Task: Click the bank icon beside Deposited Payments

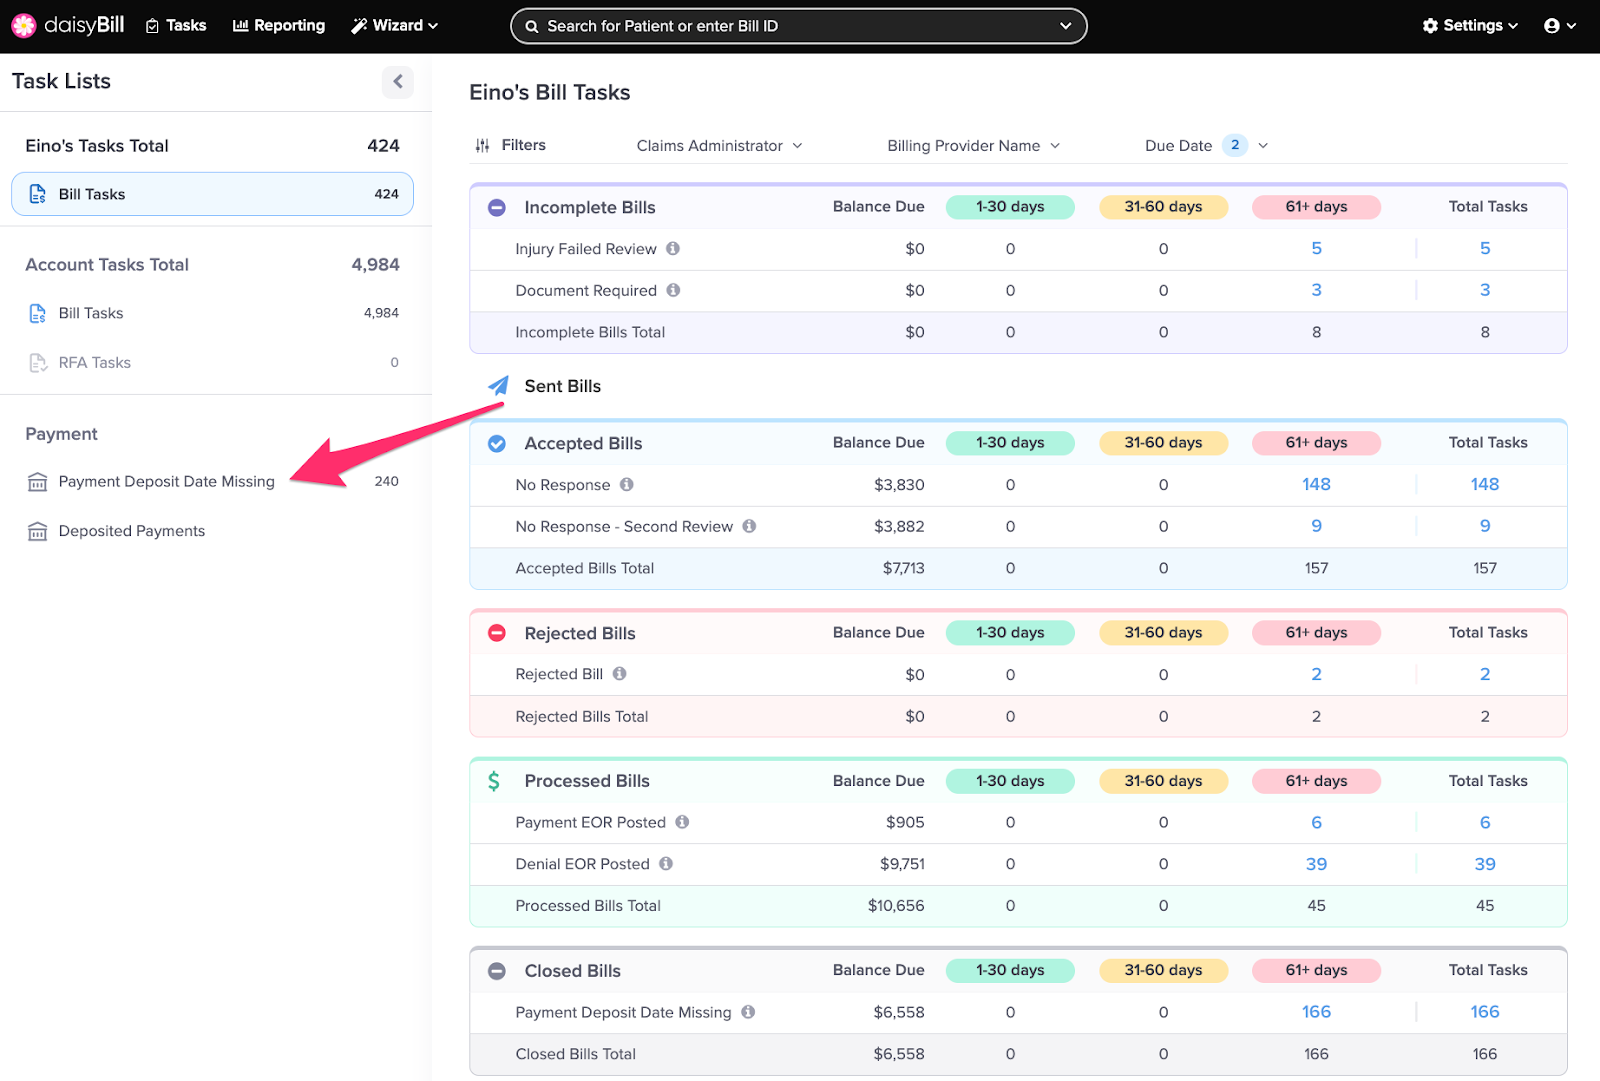Action: (38, 531)
